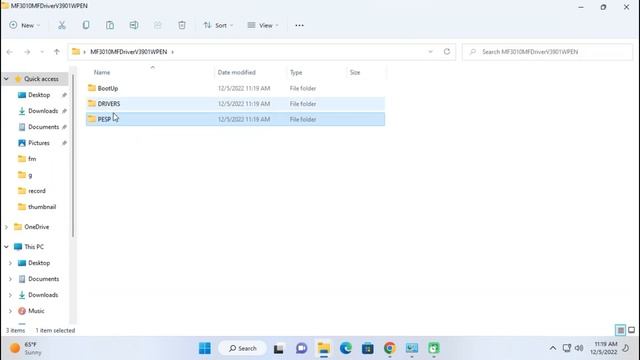This screenshot has height=360, width=640.
Task: Open the Sort options dropdown
Action: (x=218, y=25)
